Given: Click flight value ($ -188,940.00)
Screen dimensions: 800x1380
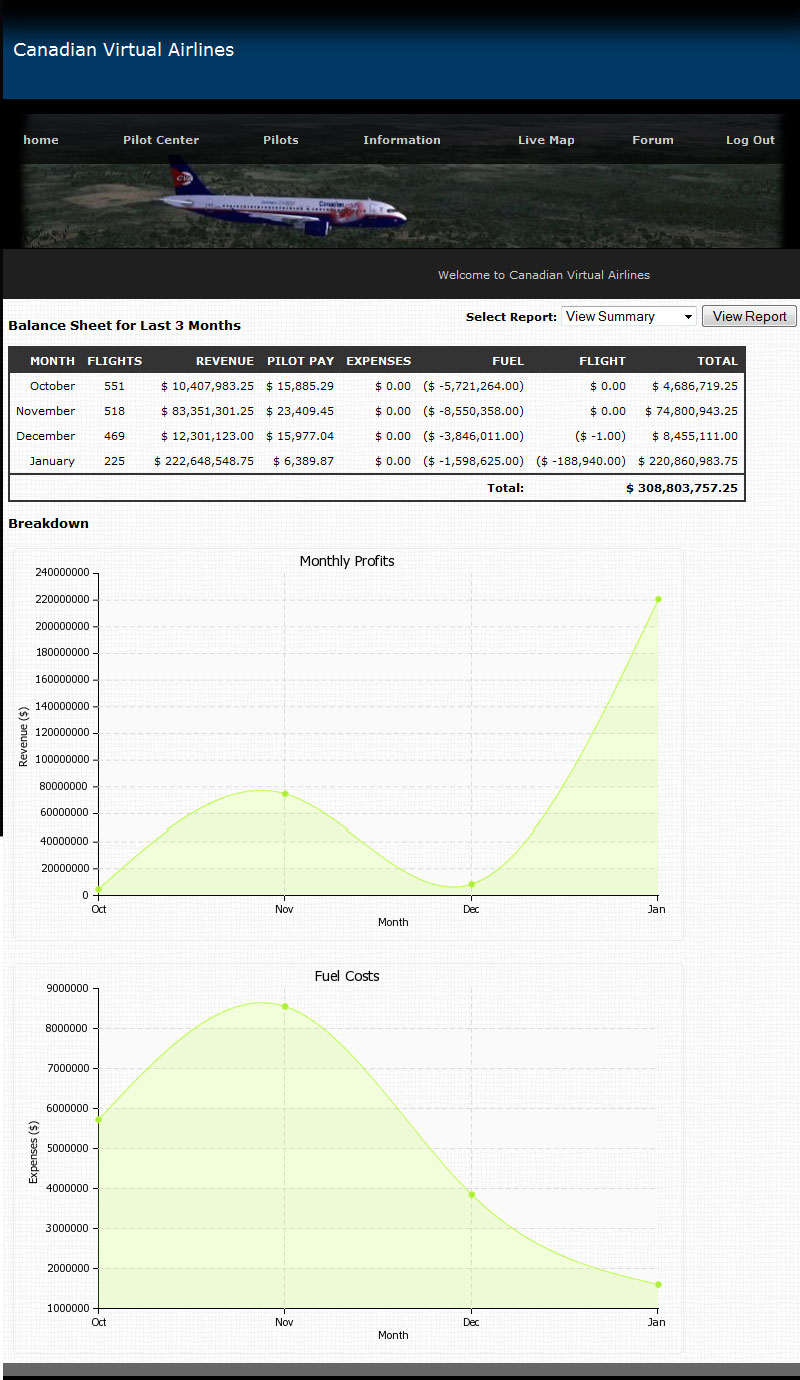Looking at the screenshot, I should pyautogui.click(x=581, y=461).
